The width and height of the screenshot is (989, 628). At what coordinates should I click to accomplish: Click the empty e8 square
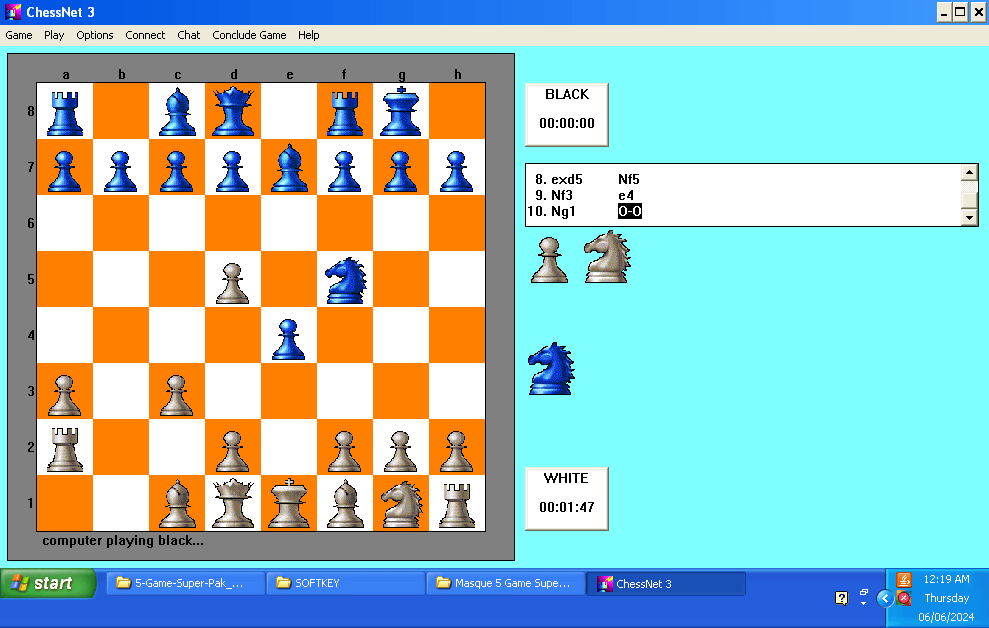tap(289, 112)
